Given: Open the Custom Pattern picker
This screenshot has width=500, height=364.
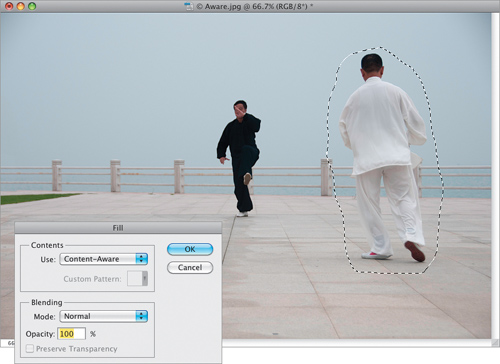Looking at the screenshot, I should point(137,279).
